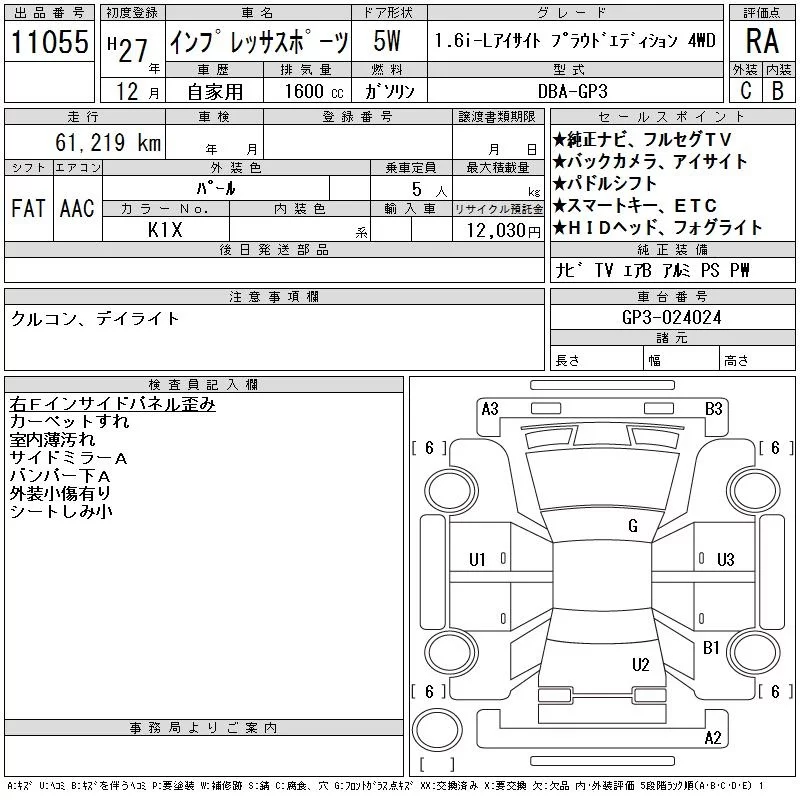This screenshot has height=800, width=800.
Task: Click sales point バックカメラ、アイサイト
Action: click(x=650, y=161)
